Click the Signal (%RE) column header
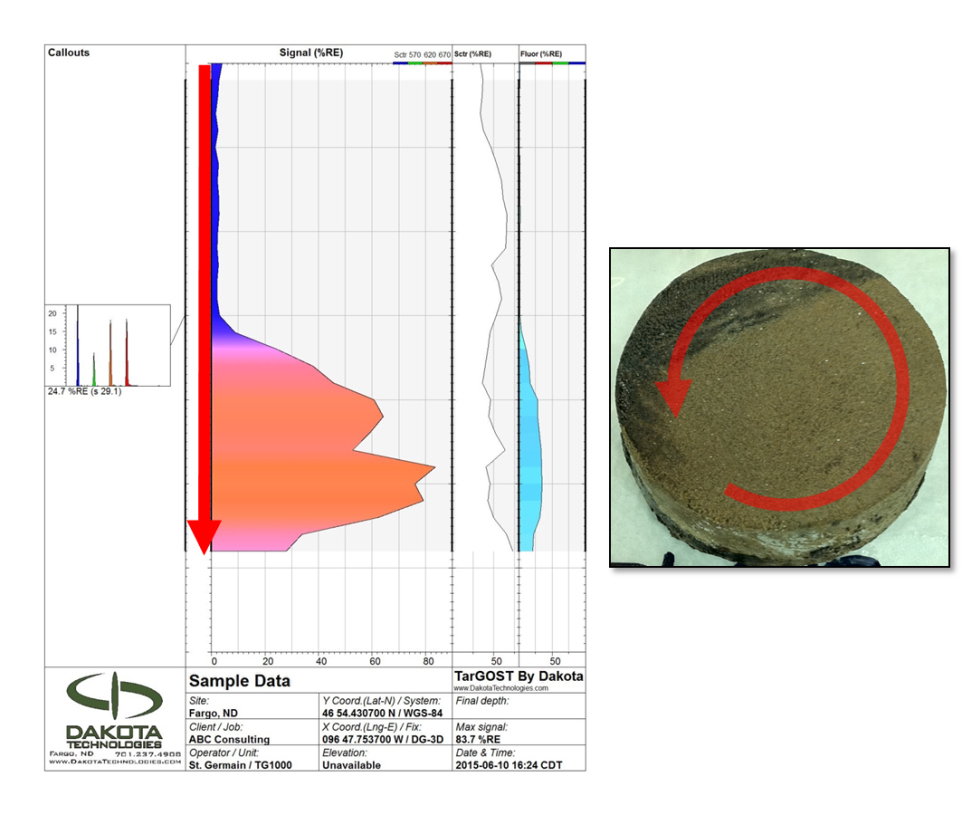Image resolution: width=962 pixels, height=815 pixels. [x=311, y=52]
